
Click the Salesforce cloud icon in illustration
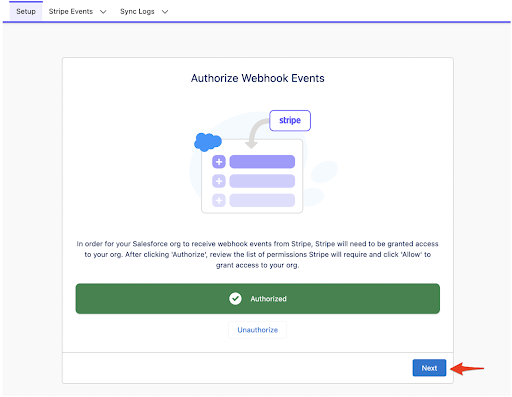click(x=208, y=142)
